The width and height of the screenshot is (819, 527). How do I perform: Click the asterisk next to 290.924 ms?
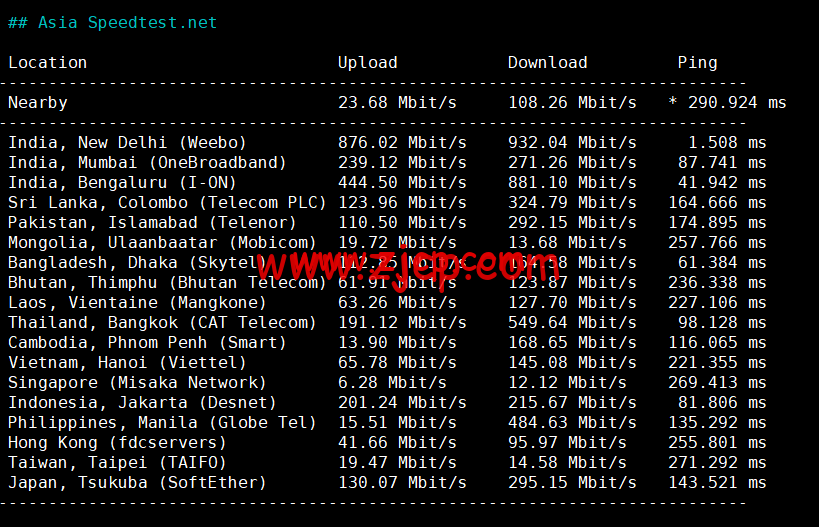673,101
